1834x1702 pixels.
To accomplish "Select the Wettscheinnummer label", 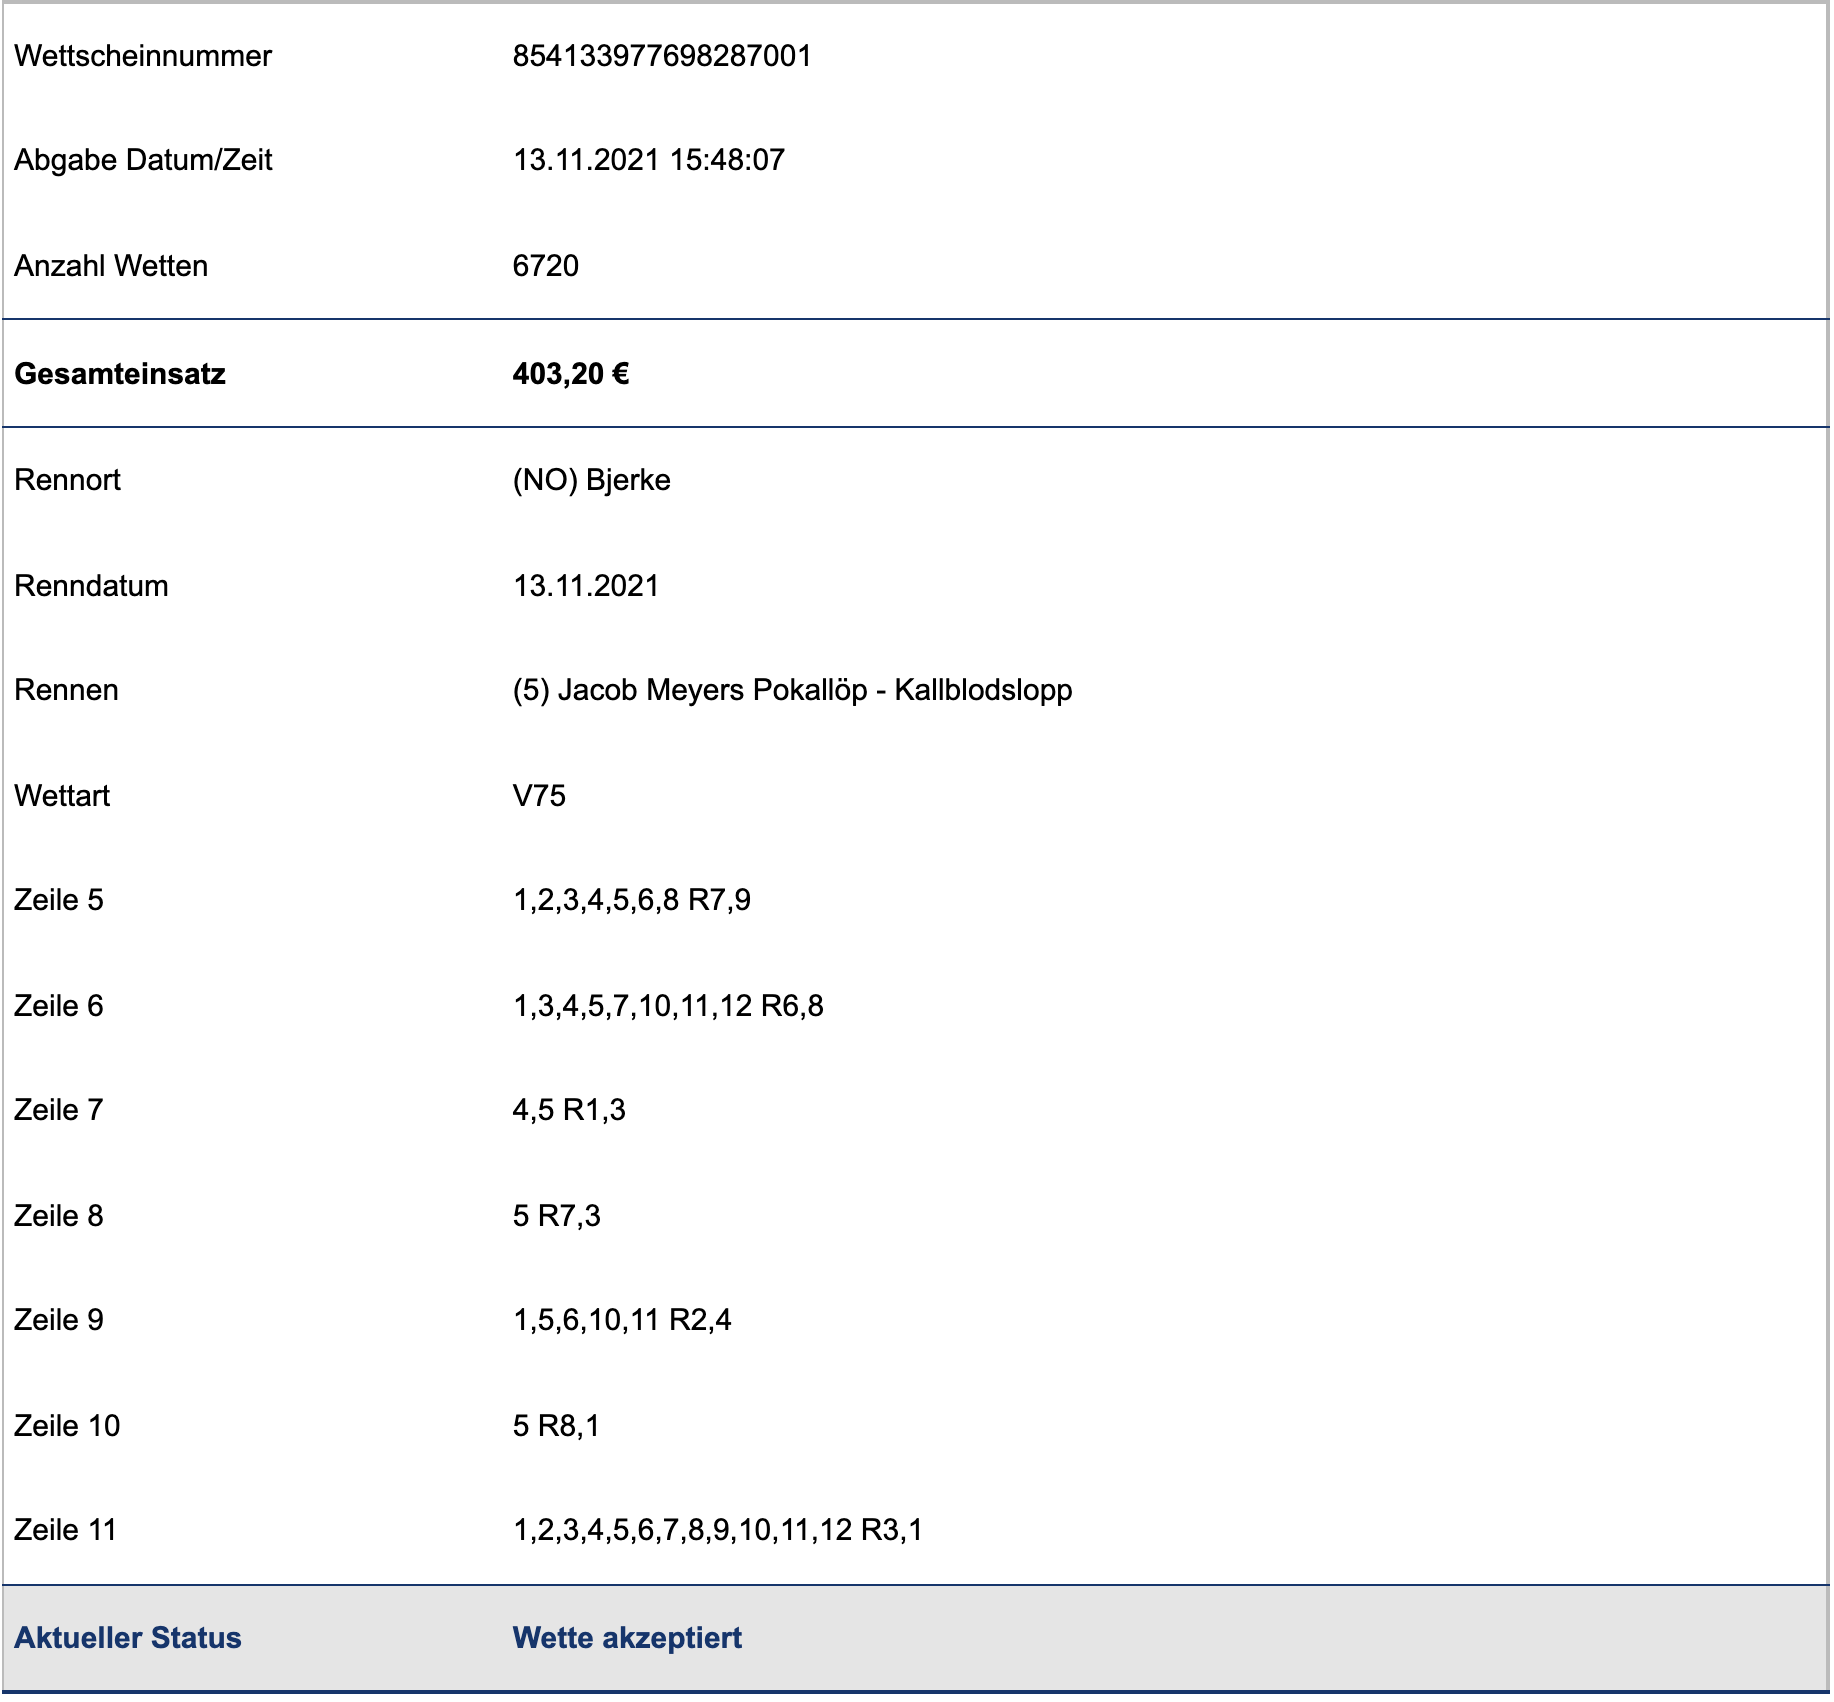I will 143,56.
